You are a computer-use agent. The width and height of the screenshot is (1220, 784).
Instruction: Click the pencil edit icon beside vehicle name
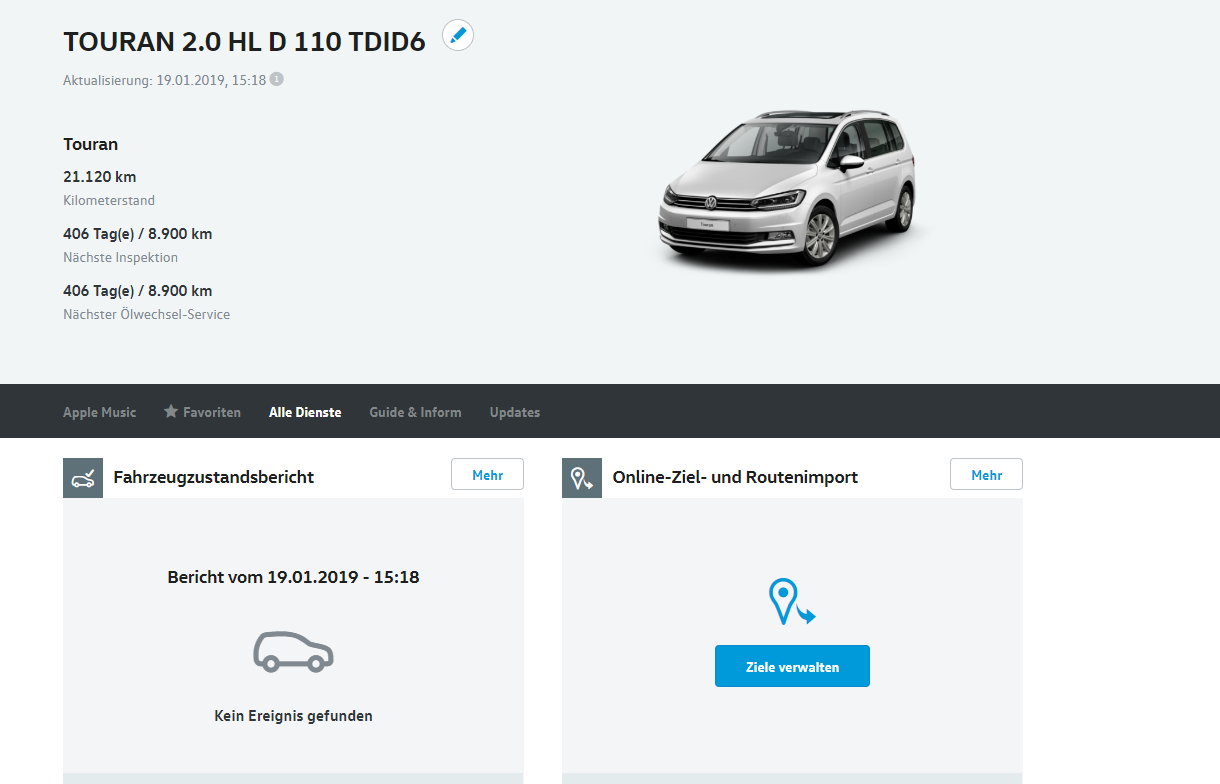tap(458, 36)
